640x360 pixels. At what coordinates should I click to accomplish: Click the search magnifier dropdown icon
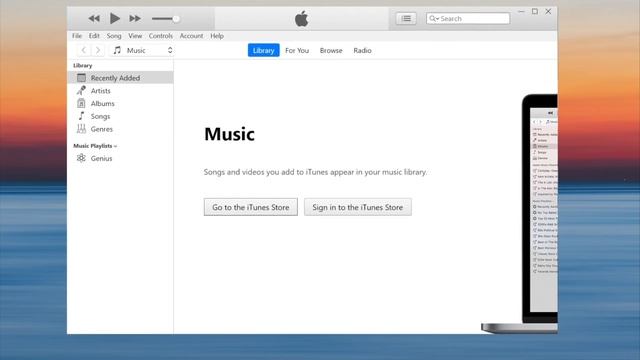[x=434, y=18]
